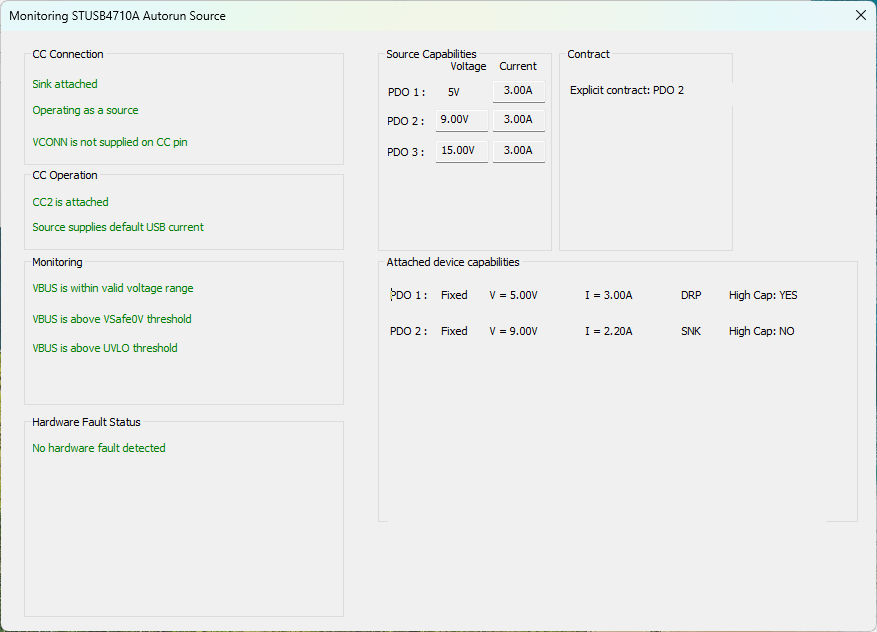Click 'High Cap: NO' text

[761, 331]
